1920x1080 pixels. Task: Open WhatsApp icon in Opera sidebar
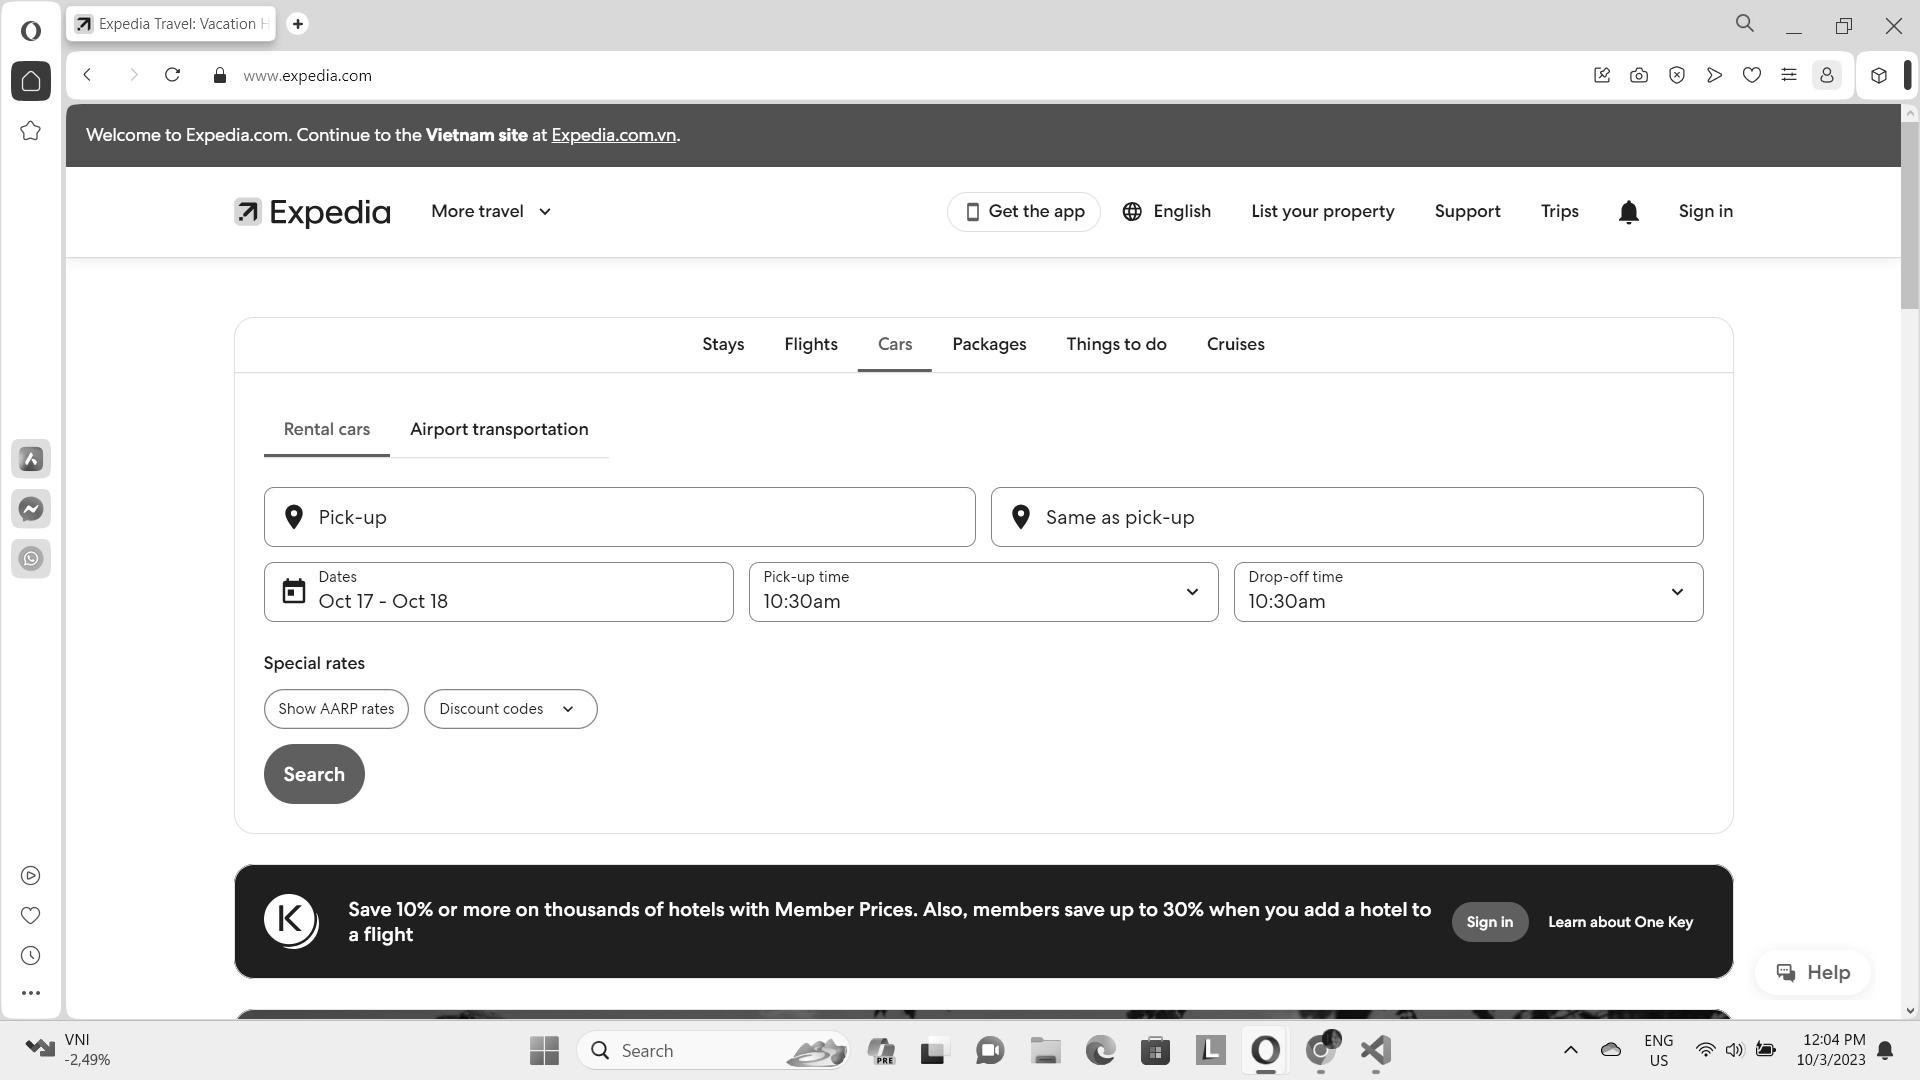pyautogui.click(x=31, y=559)
